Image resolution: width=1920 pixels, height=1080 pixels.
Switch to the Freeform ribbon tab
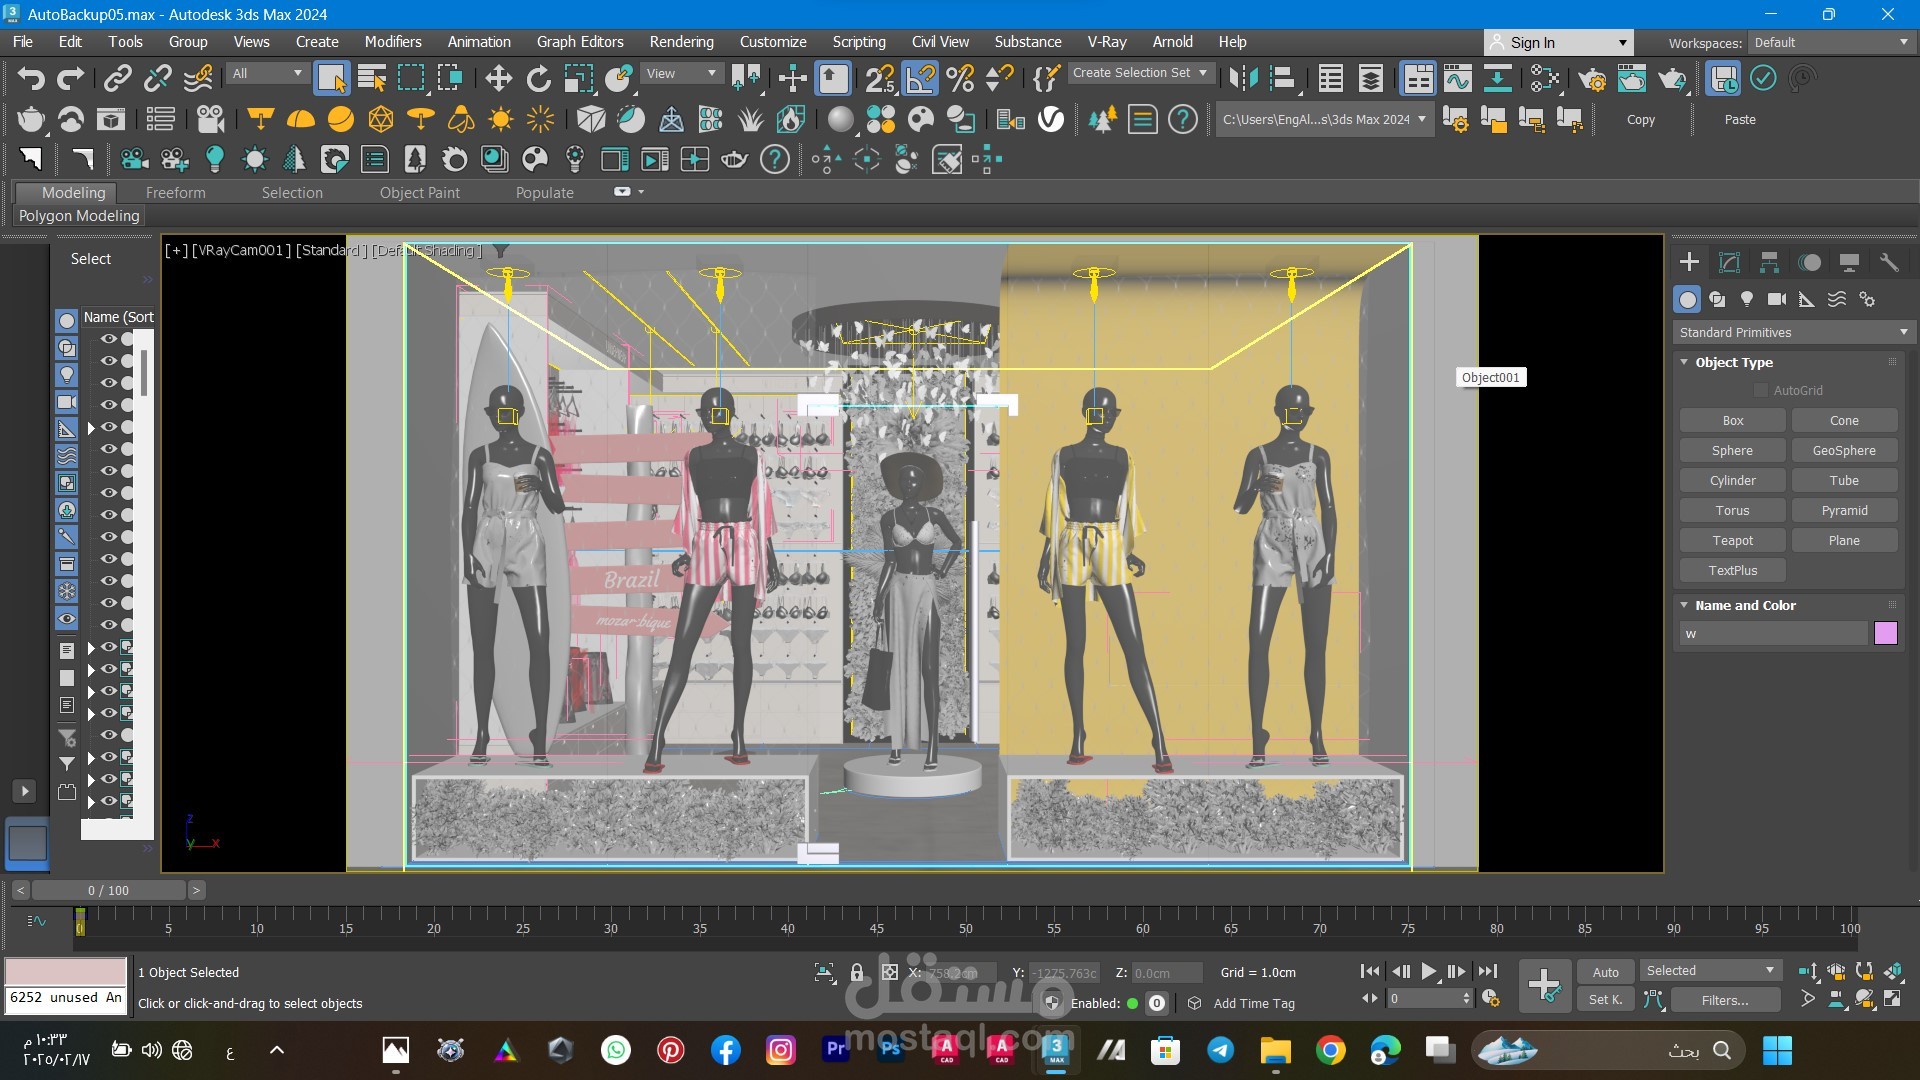[175, 192]
